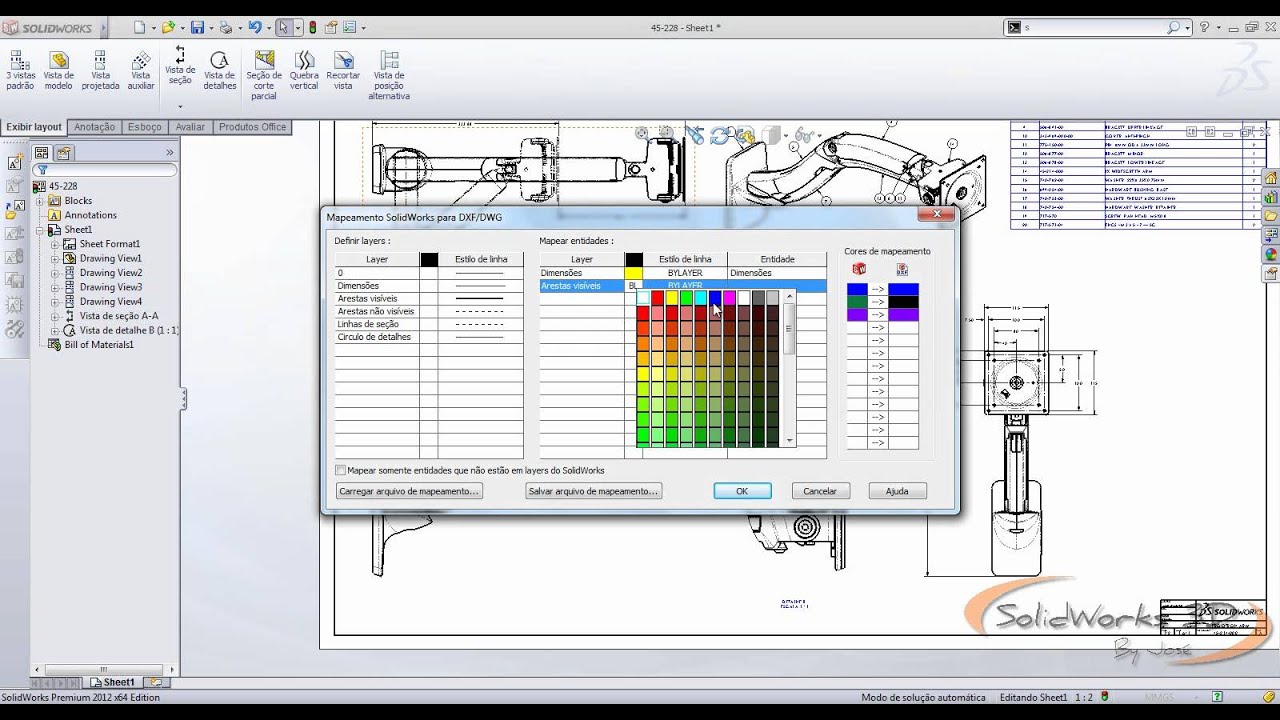This screenshot has height=720, width=1280.
Task: Select Bill of Materials1 tree item
Action: 99,345
